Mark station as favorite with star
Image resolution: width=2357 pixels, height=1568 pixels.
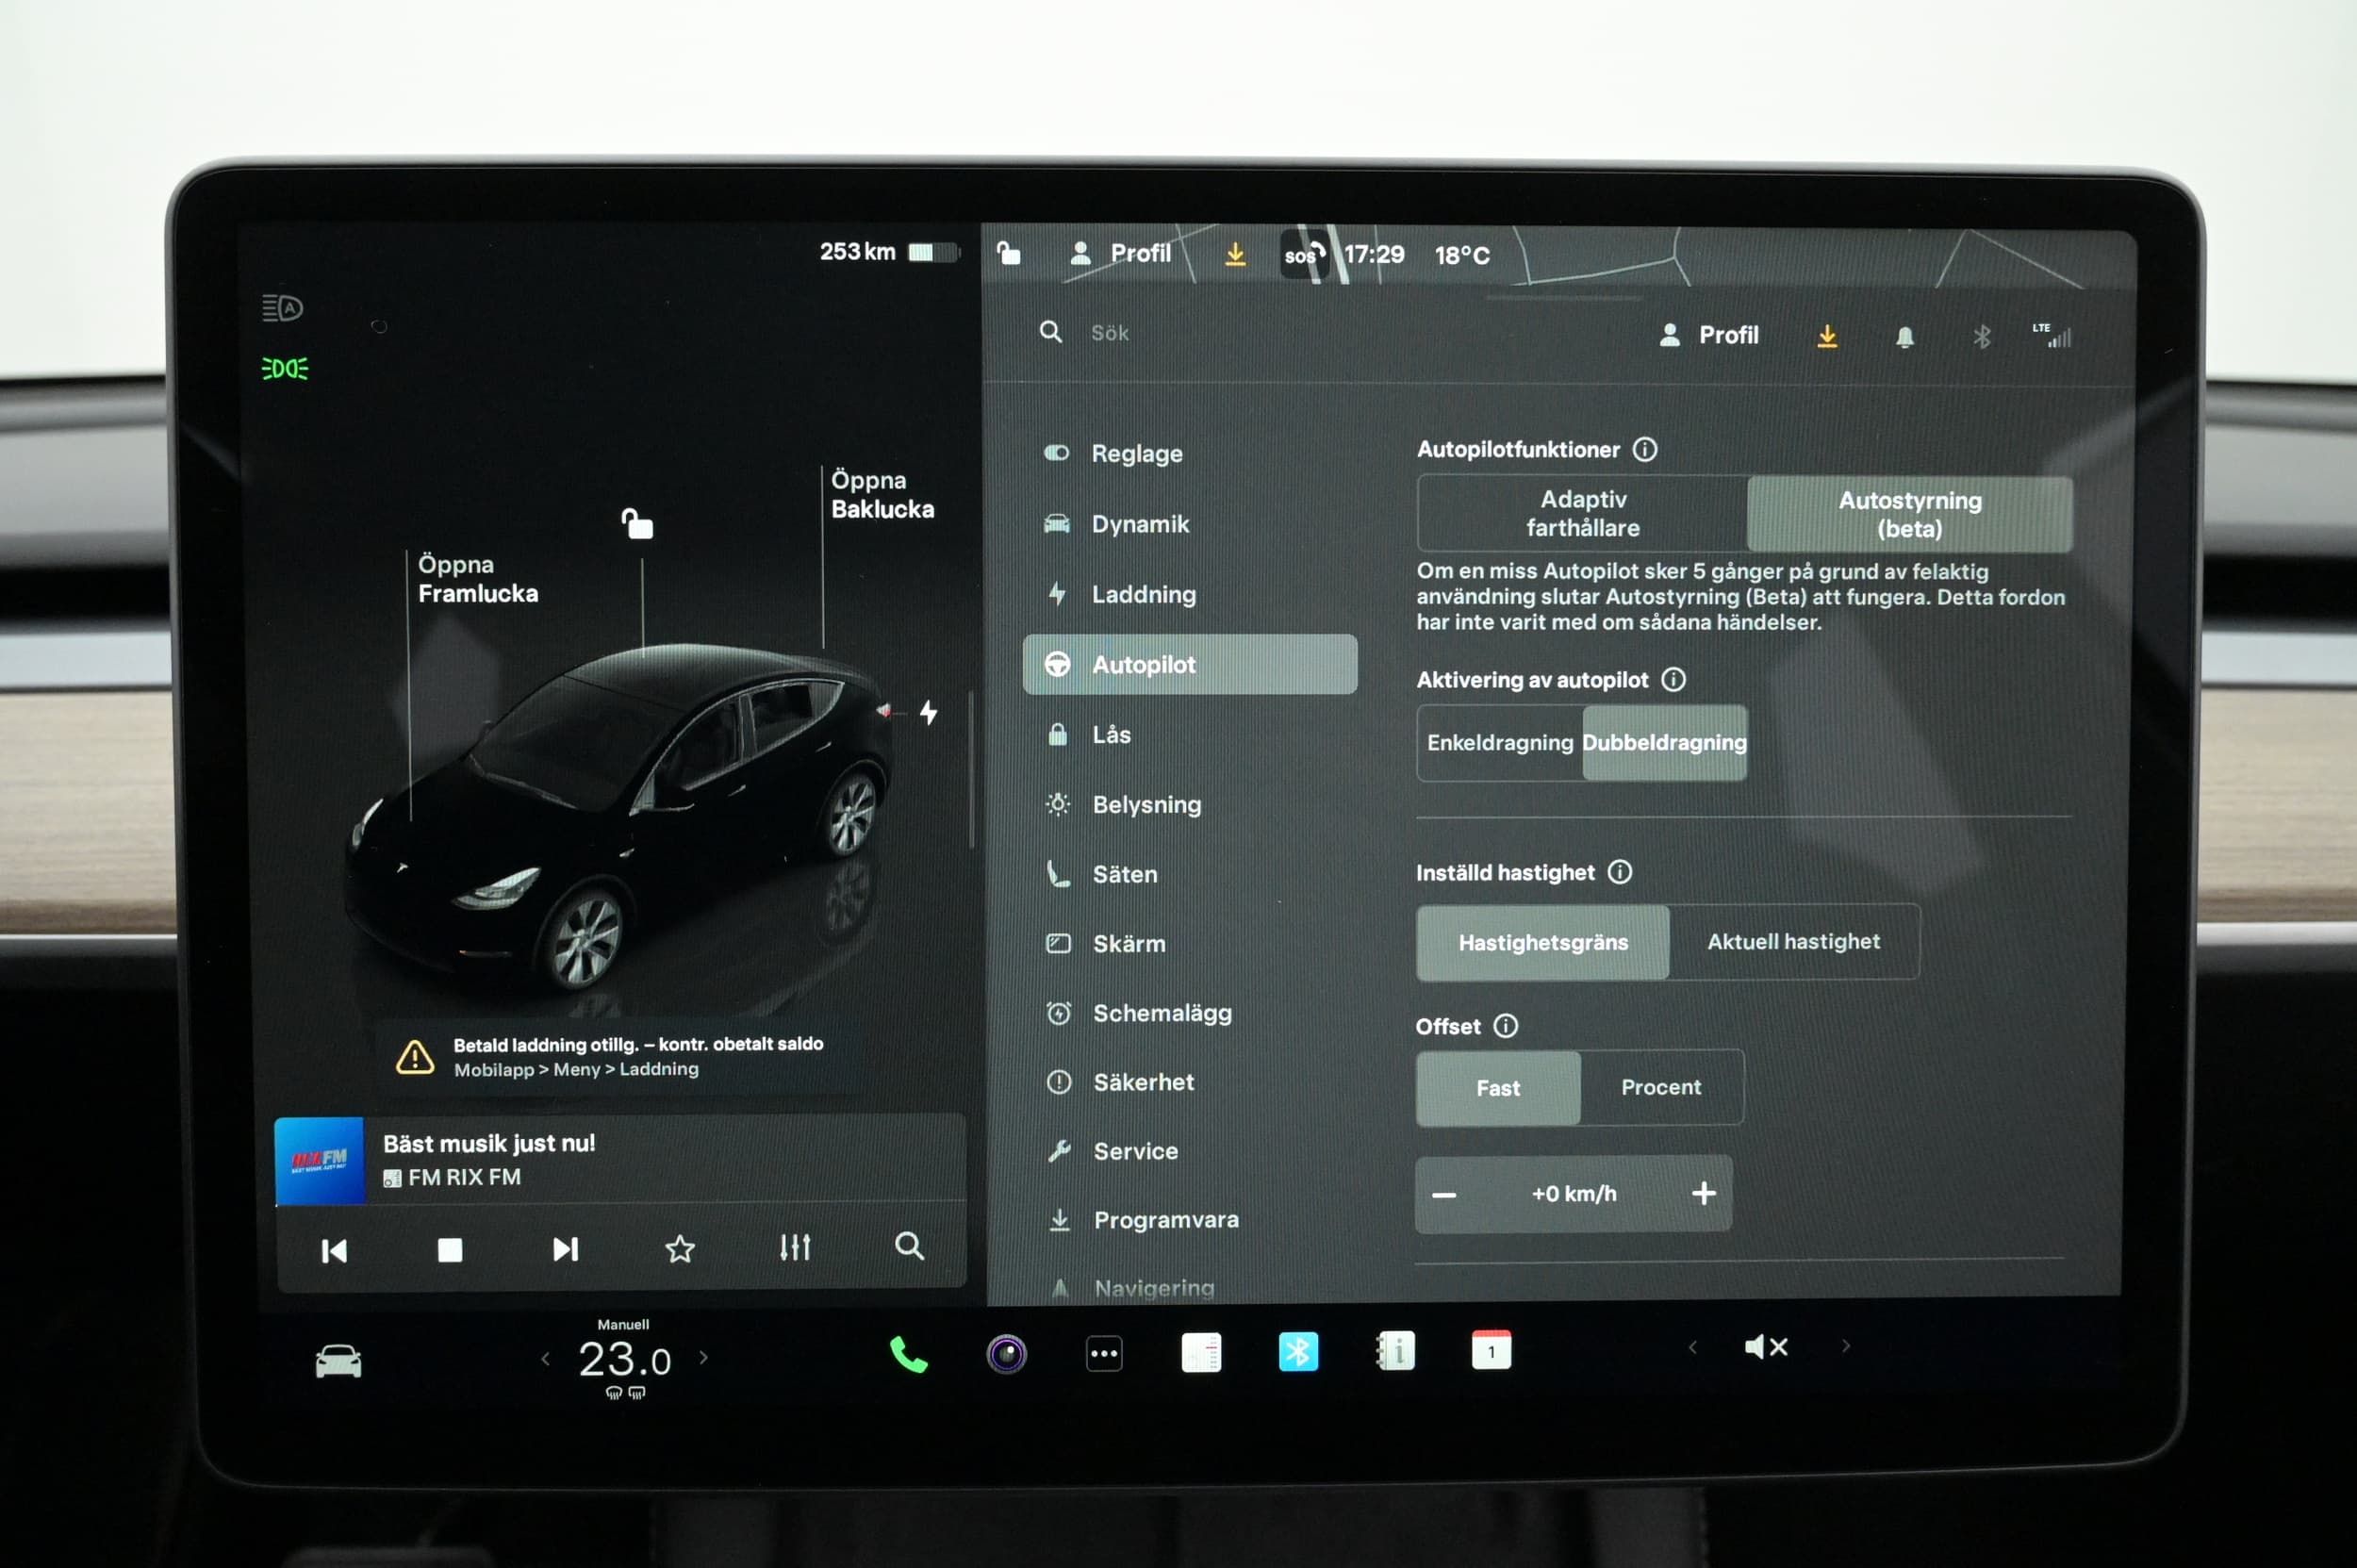[680, 1248]
